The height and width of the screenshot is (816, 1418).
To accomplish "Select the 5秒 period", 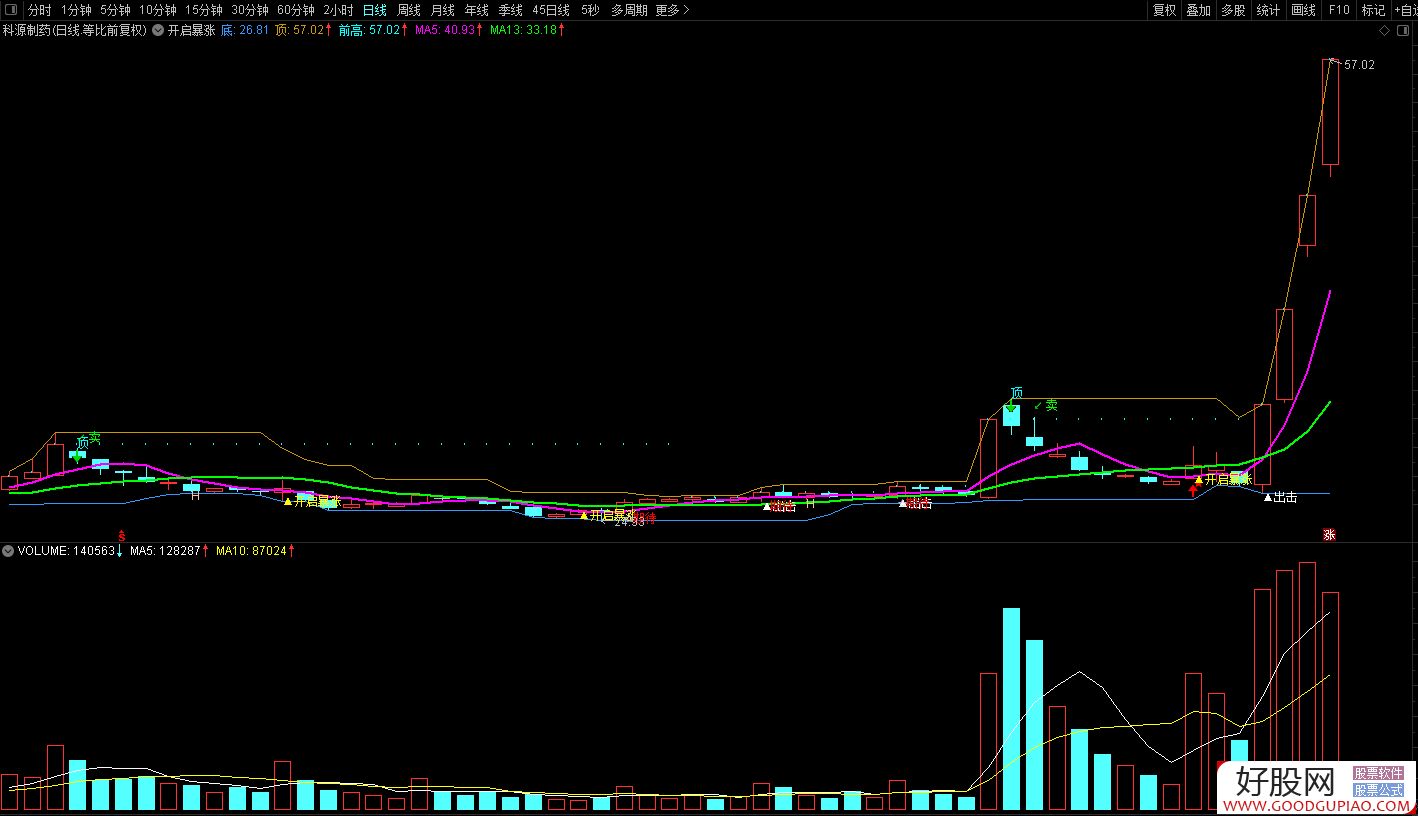I will [x=590, y=10].
